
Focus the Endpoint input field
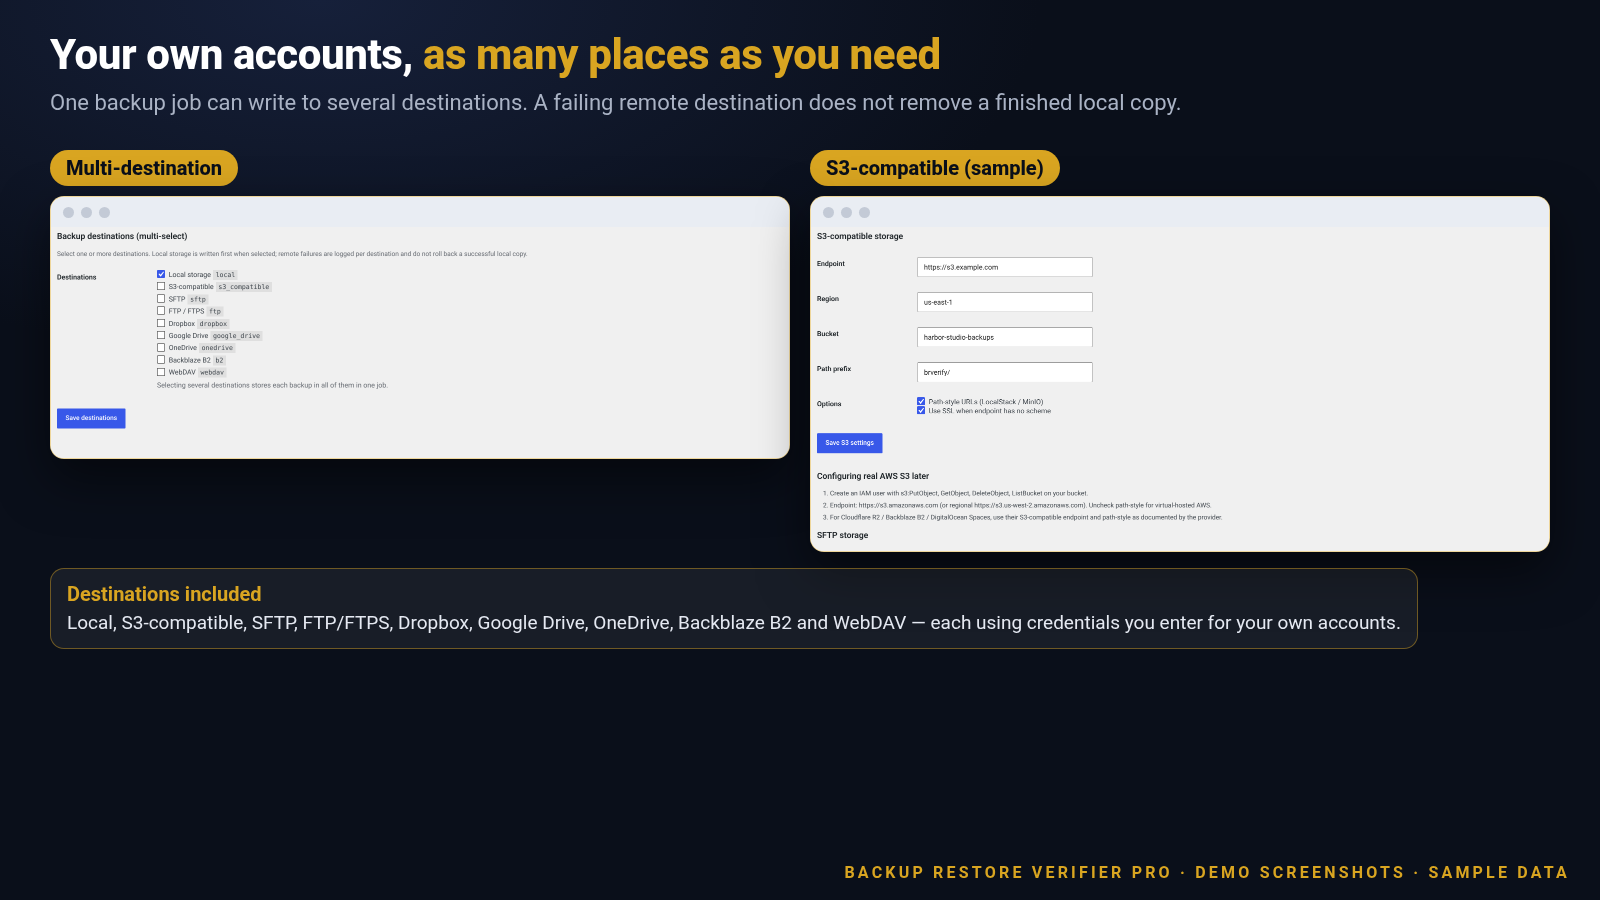[1005, 267]
